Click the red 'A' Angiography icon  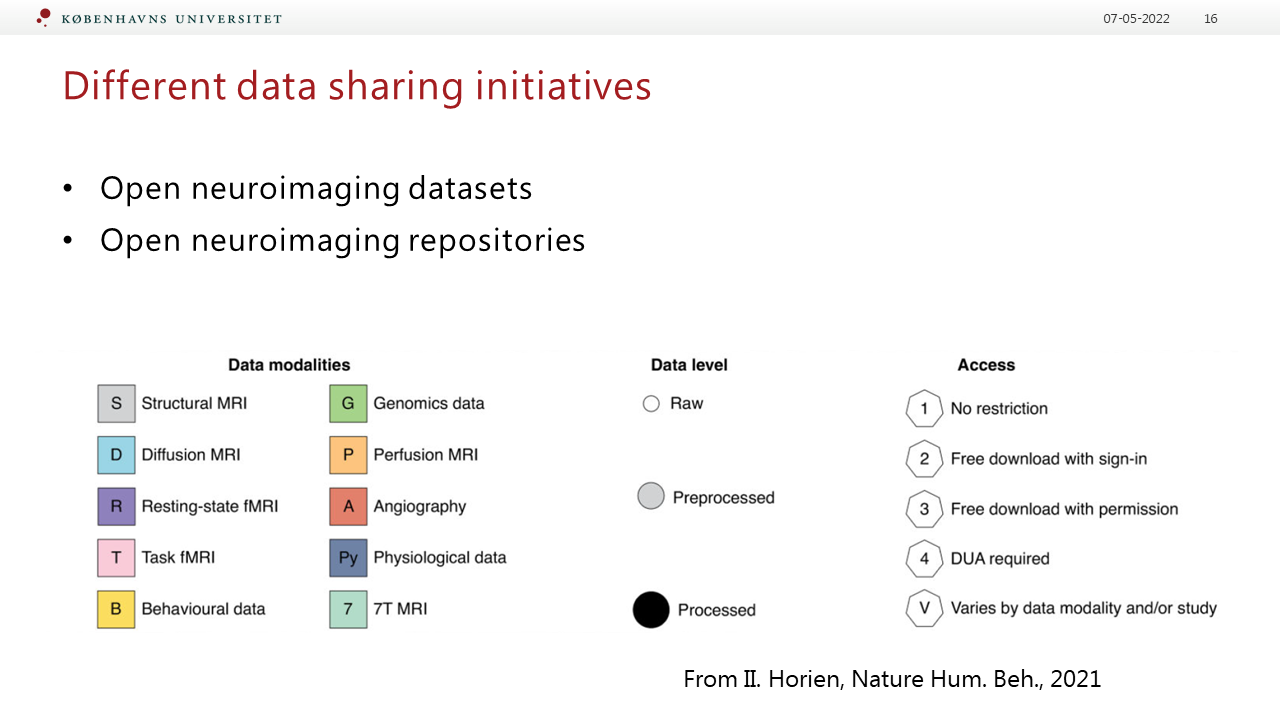348,506
